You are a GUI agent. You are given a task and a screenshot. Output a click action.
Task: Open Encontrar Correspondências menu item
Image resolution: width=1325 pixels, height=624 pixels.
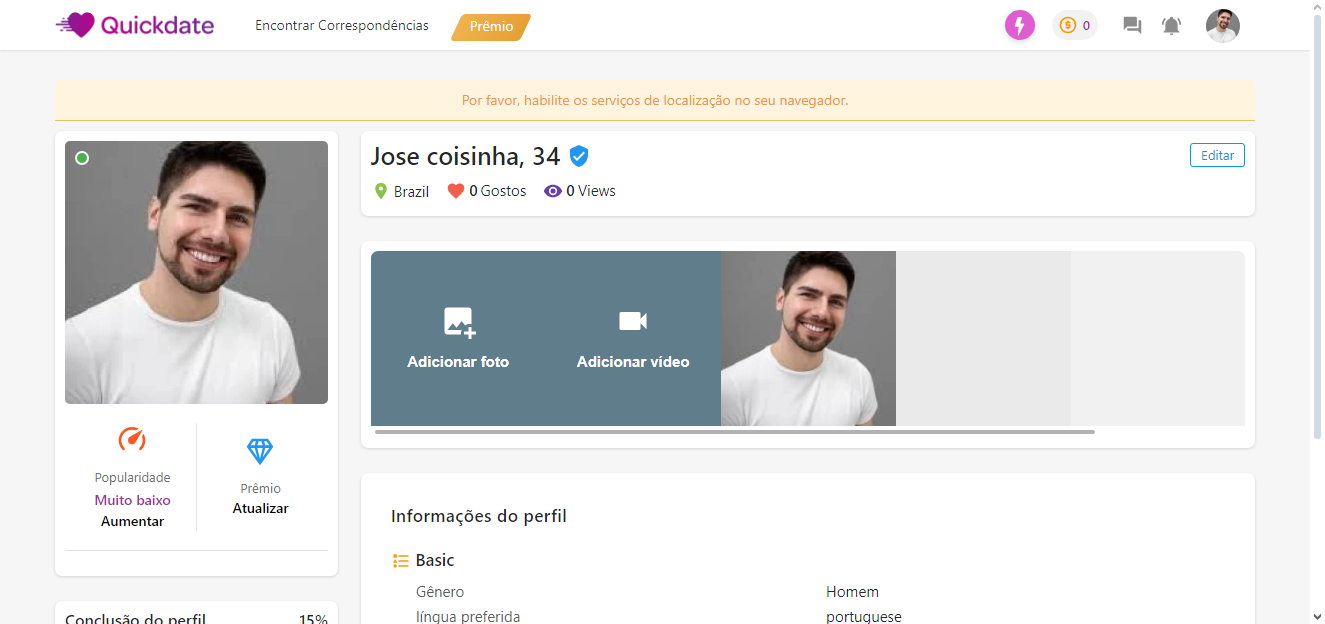pyautogui.click(x=342, y=26)
